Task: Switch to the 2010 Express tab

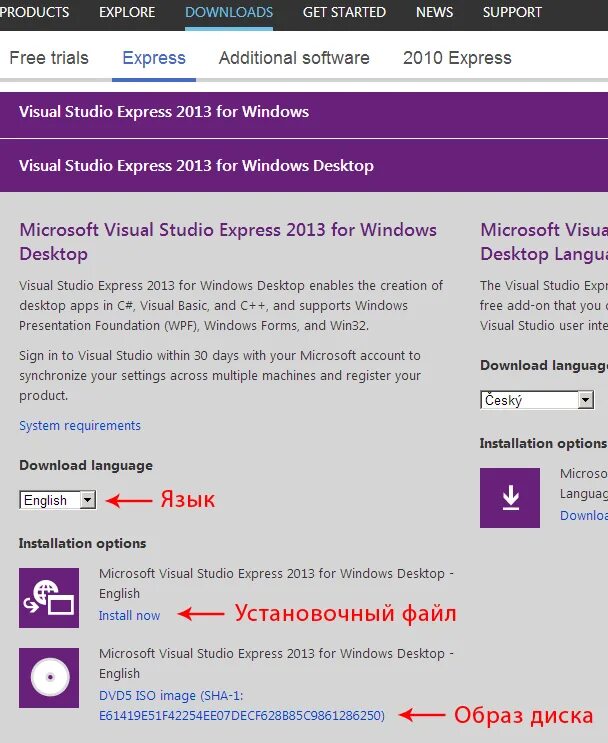Action: click(457, 58)
